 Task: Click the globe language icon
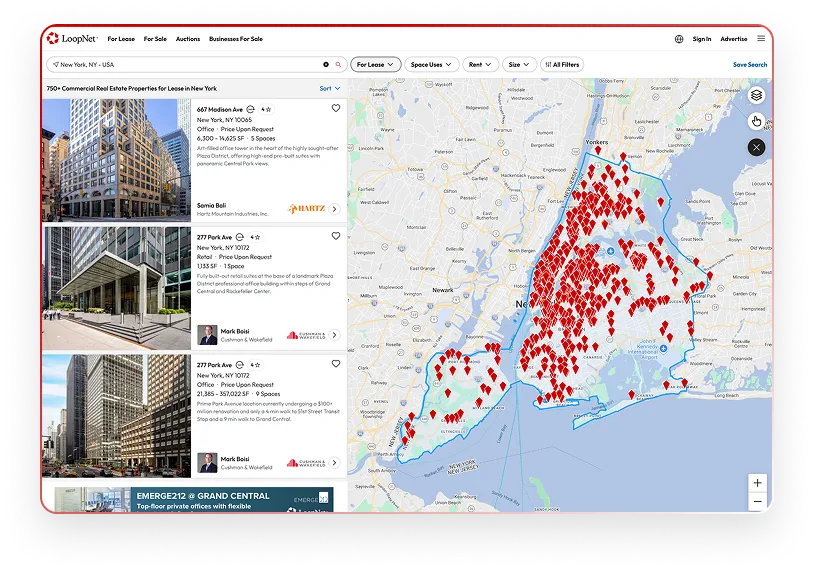(679, 39)
